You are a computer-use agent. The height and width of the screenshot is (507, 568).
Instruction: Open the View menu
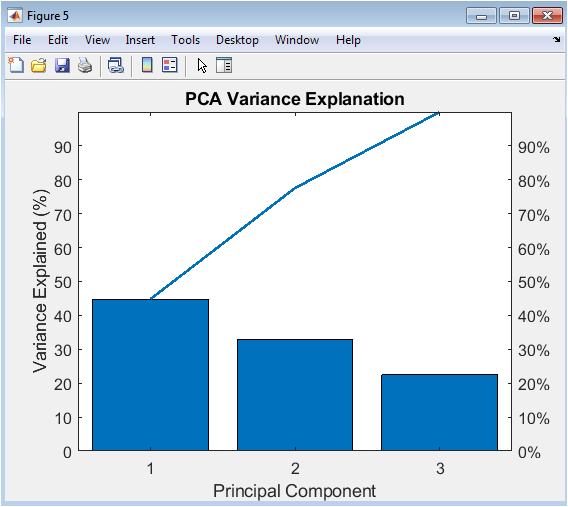[97, 40]
